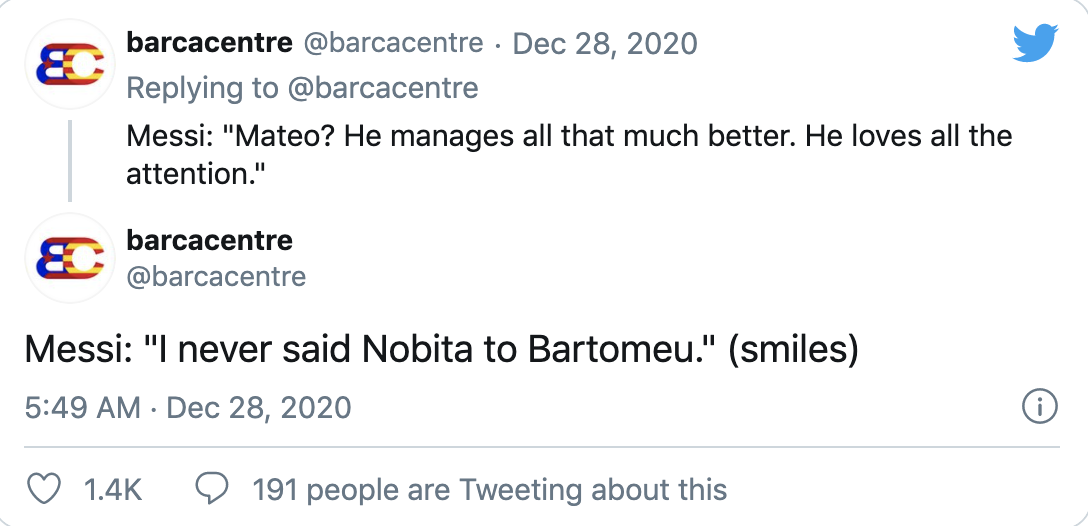Click the barcacentre avatar beside main tweet
This screenshot has width=1088, height=526.
coord(69,257)
